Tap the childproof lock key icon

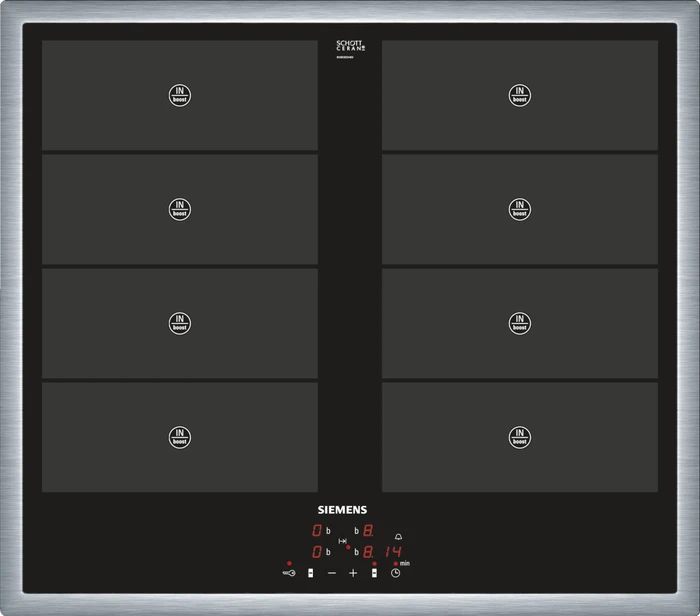click(289, 573)
